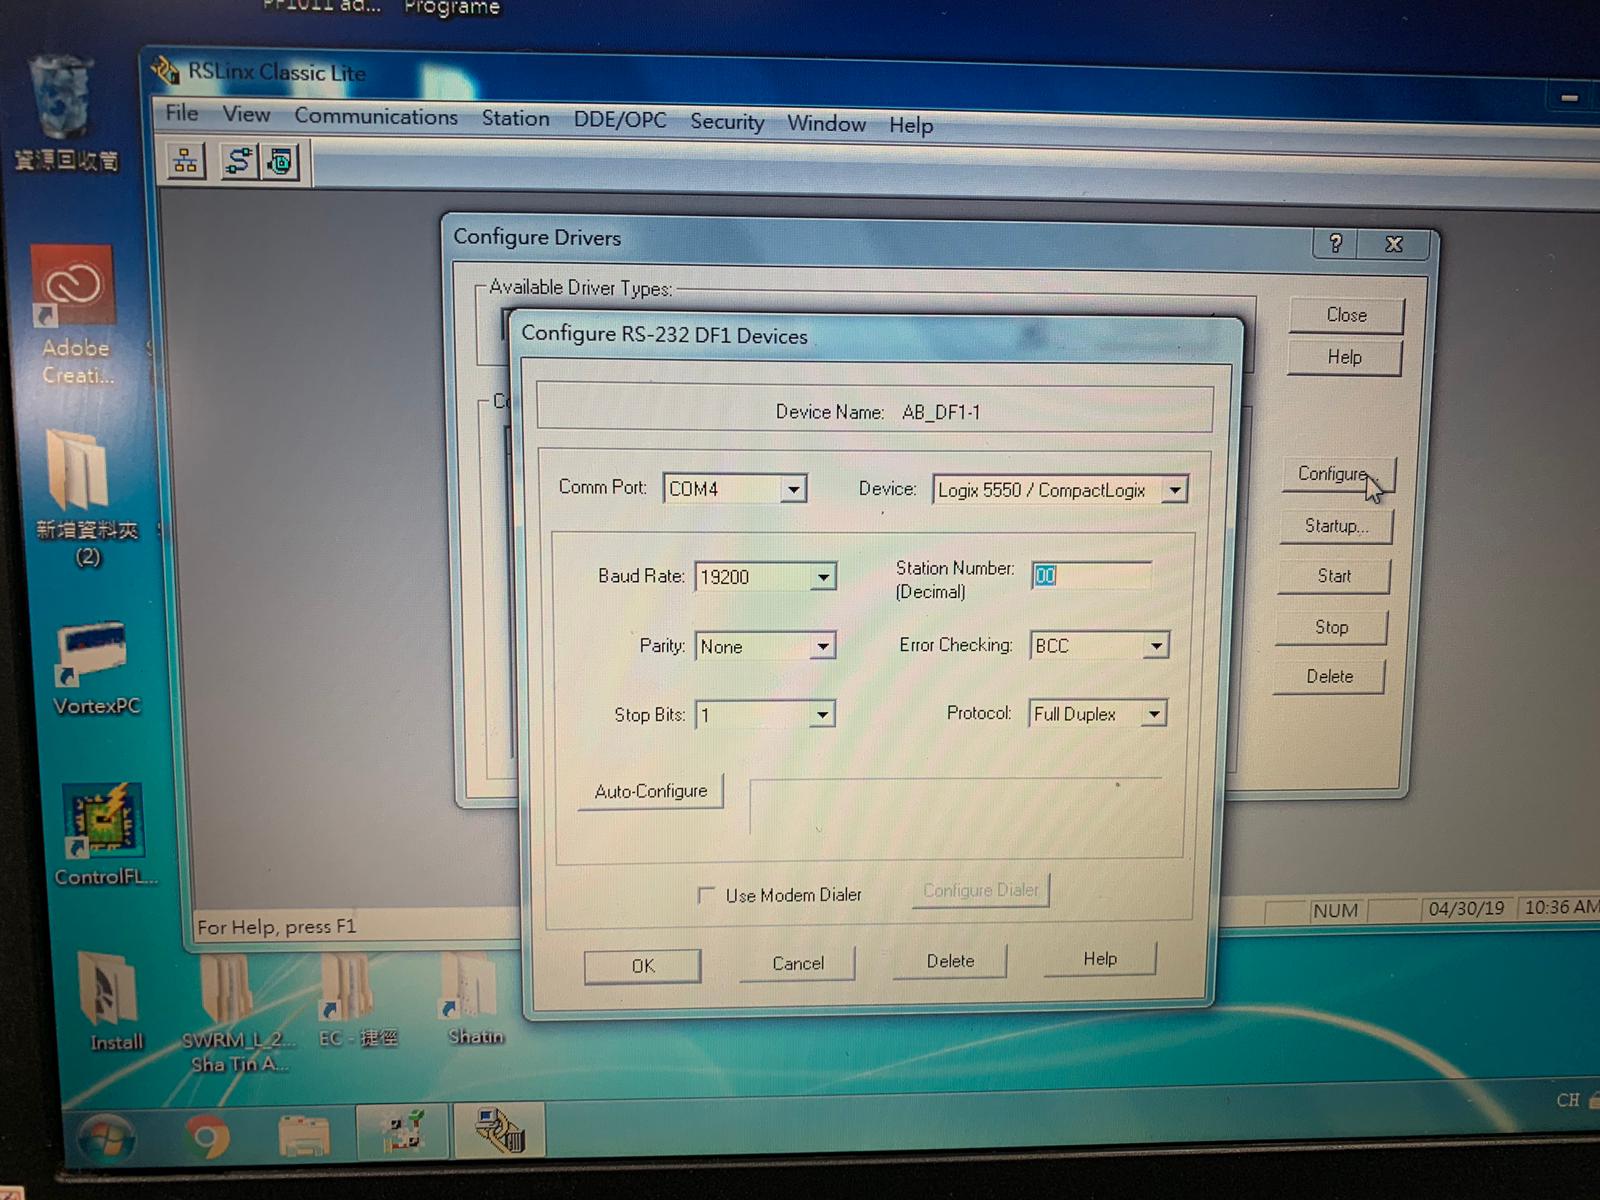This screenshot has height=1200, width=1600.
Task: Open the Baud Rate dropdown list
Action: coord(822,577)
